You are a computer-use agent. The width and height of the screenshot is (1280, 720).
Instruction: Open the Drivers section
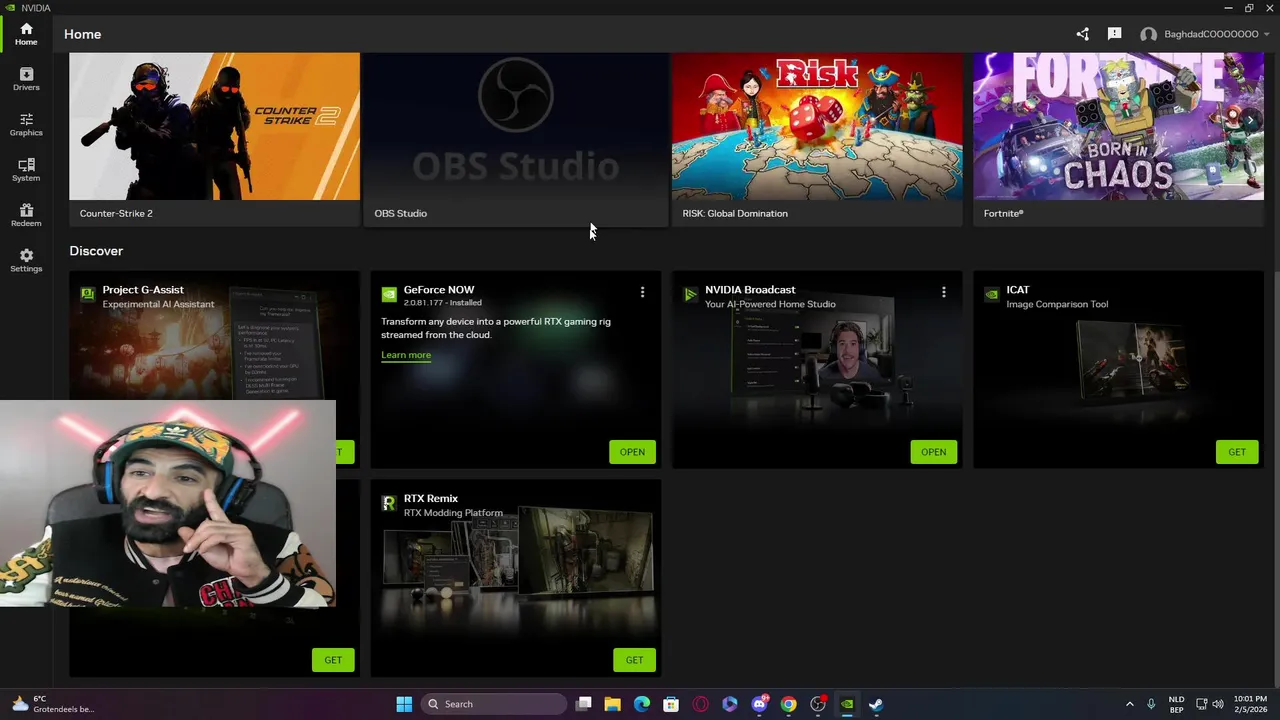[26, 79]
